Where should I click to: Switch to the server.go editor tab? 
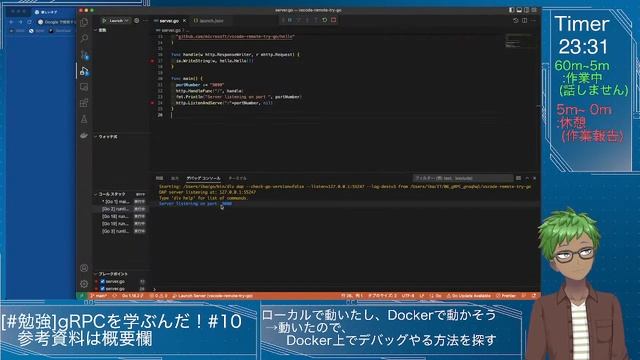(169, 20)
